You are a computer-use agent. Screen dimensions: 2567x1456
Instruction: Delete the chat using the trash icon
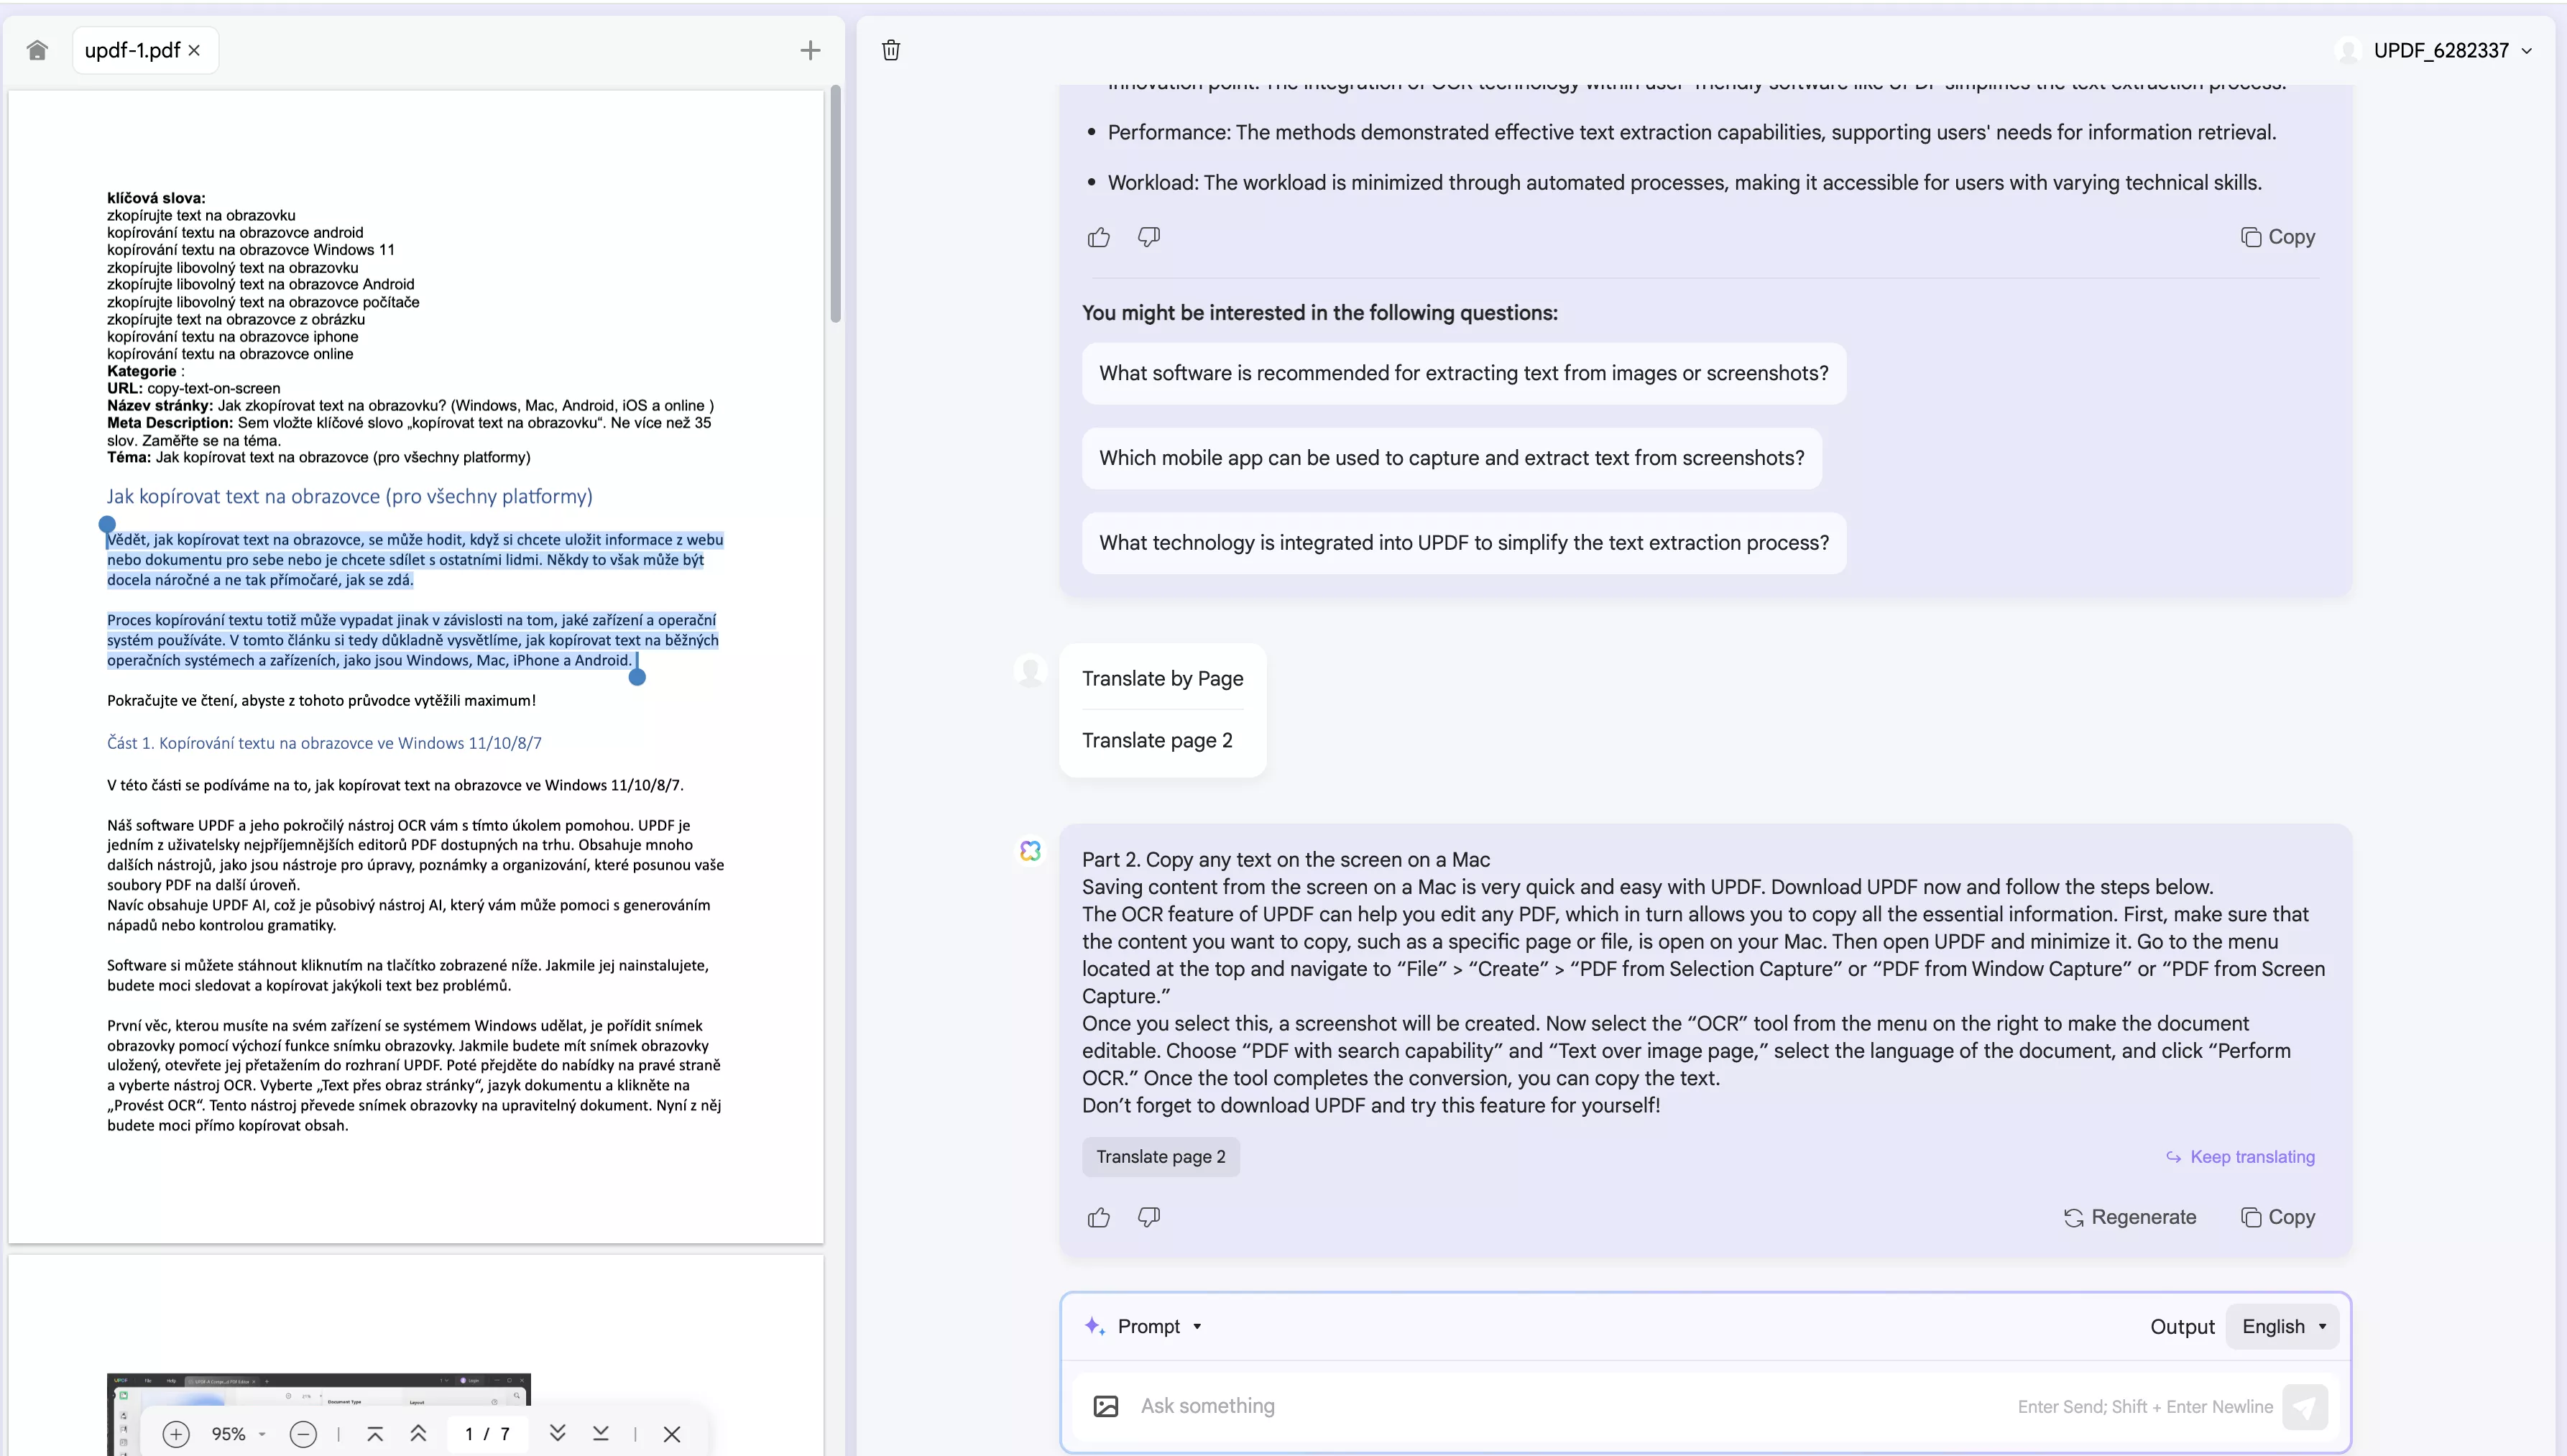(x=890, y=50)
